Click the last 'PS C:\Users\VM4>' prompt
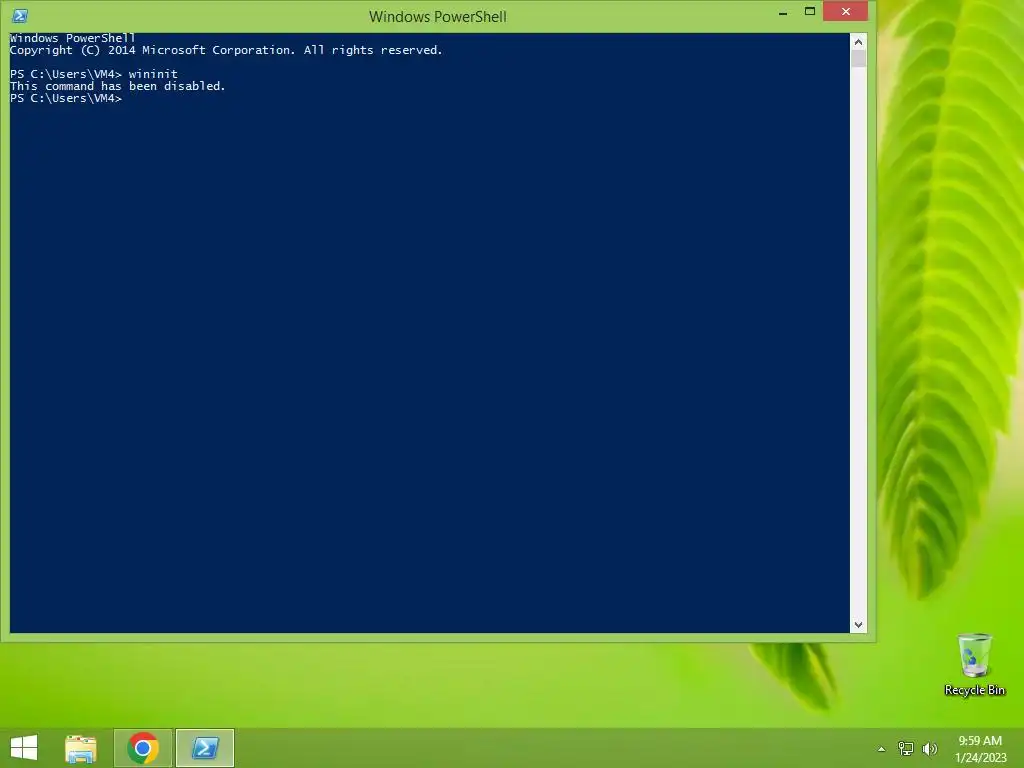The width and height of the screenshot is (1024, 768). pyautogui.click(x=66, y=98)
